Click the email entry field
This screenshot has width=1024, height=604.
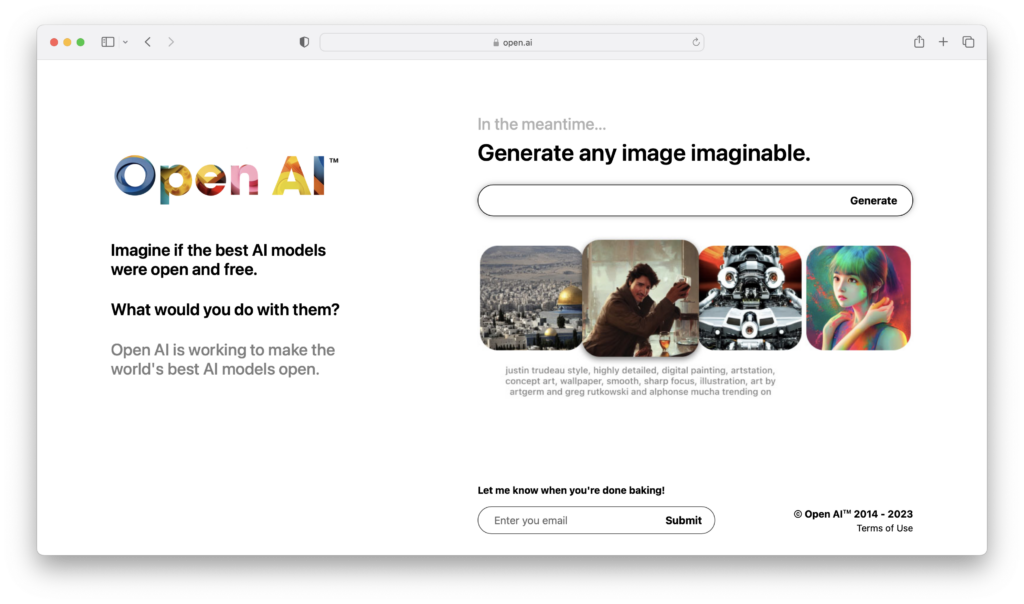[560, 520]
